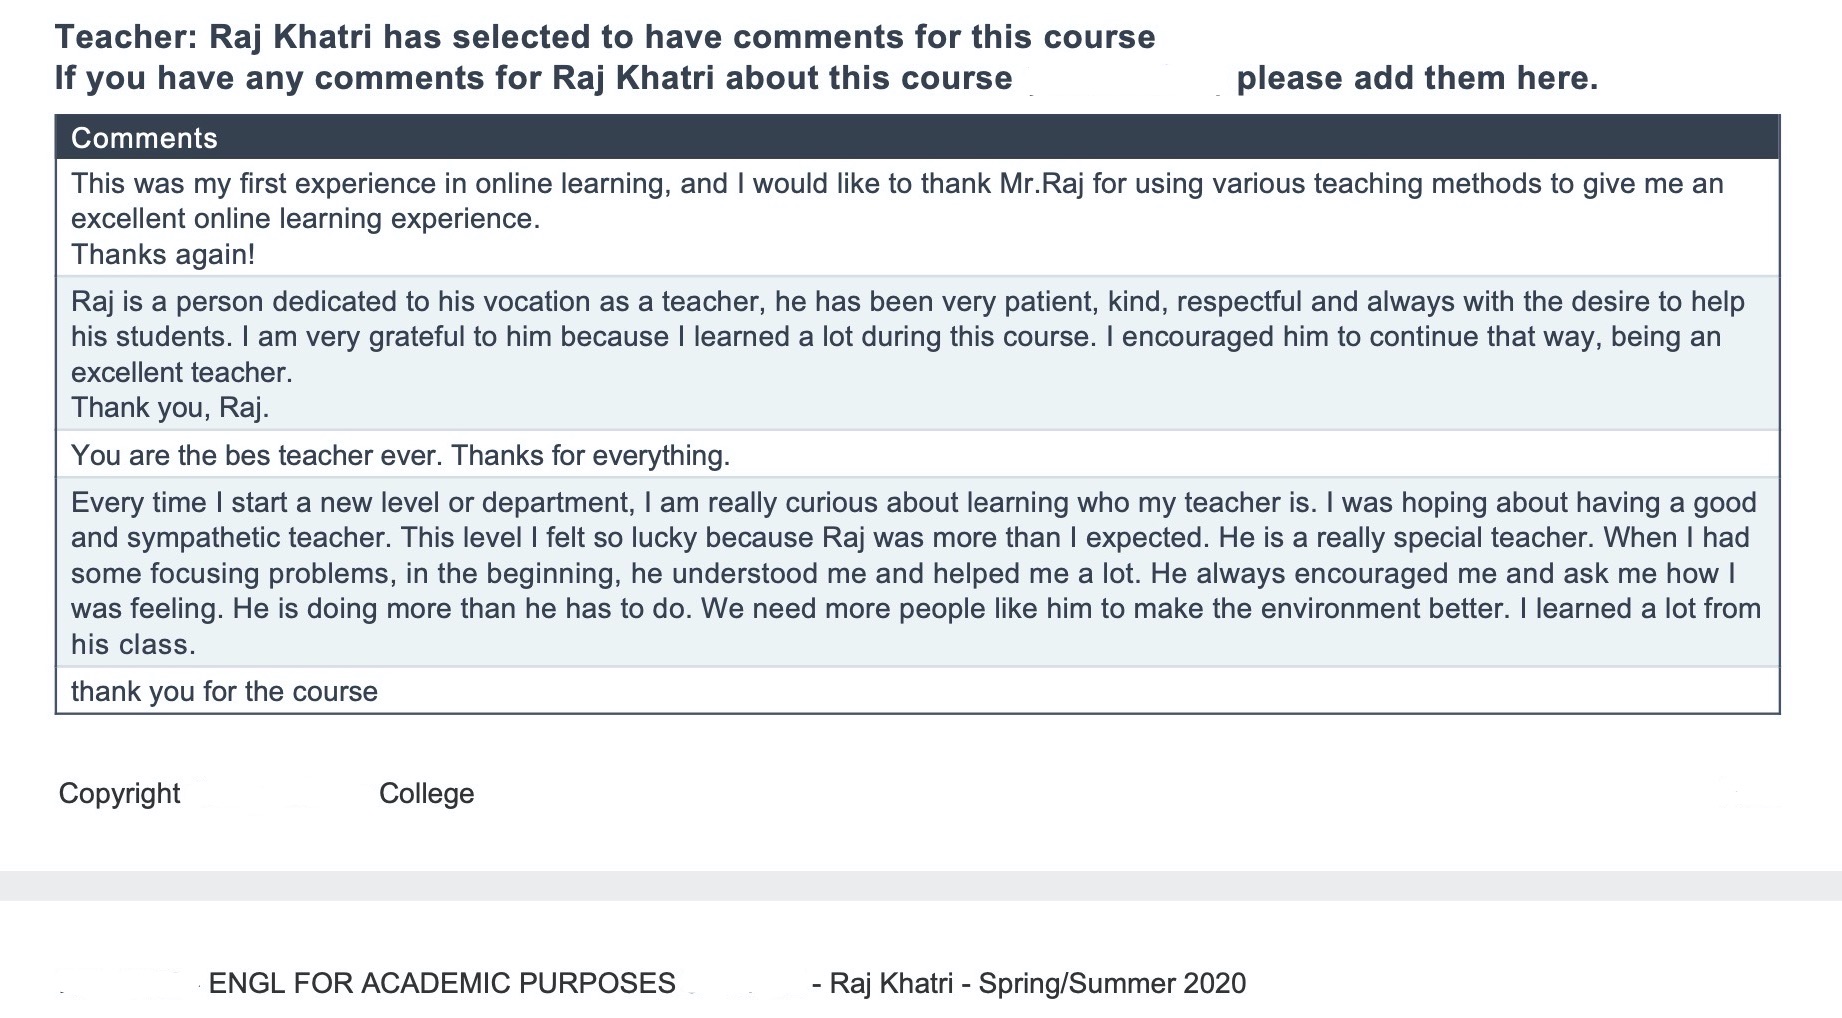The width and height of the screenshot is (1842, 1018).
Task: Click the "If you have any comments" heading line
Action: (x=532, y=78)
